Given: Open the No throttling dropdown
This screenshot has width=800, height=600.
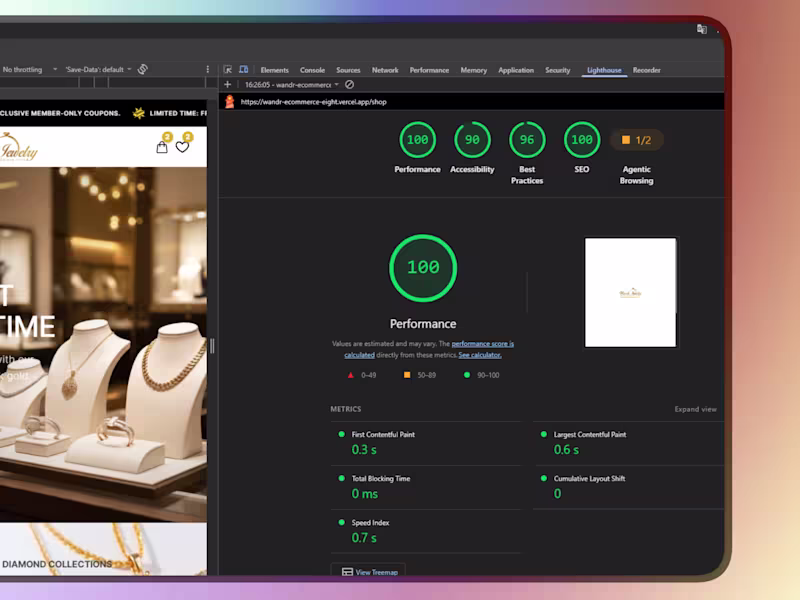Looking at the screenshot, I should tap(30, 69).
